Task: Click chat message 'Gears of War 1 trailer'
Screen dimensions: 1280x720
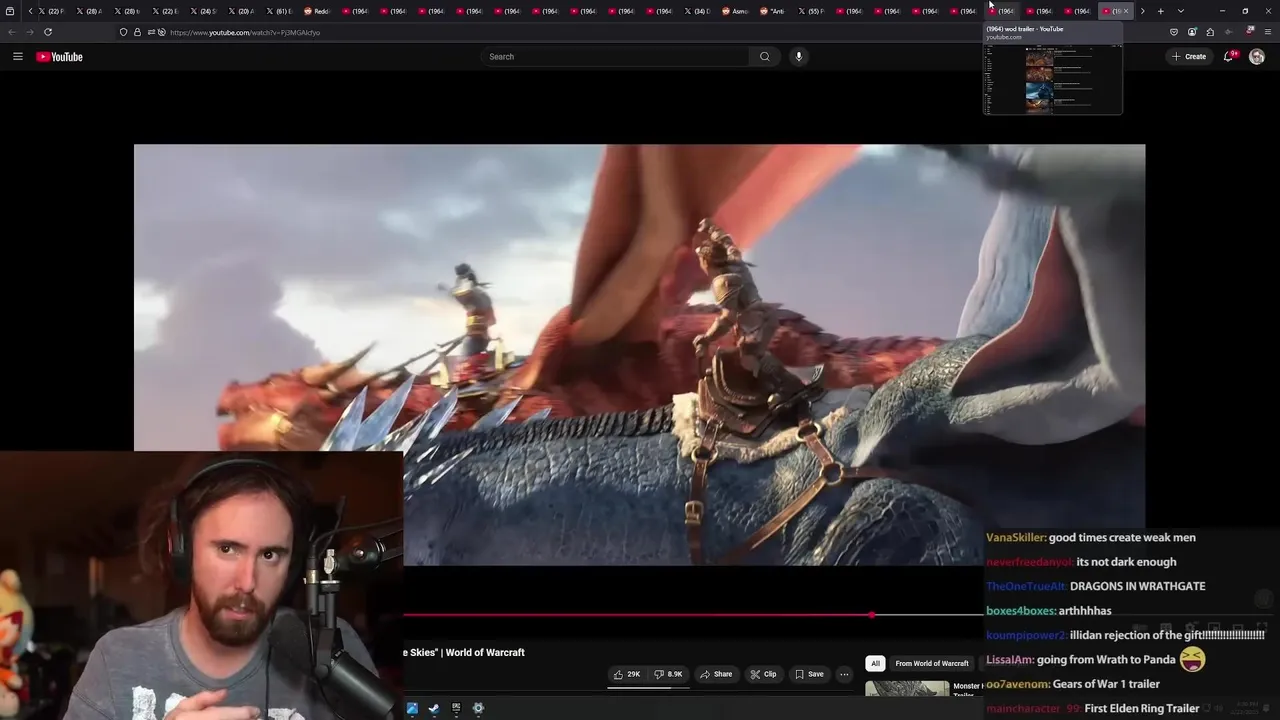Action: 1105,684
